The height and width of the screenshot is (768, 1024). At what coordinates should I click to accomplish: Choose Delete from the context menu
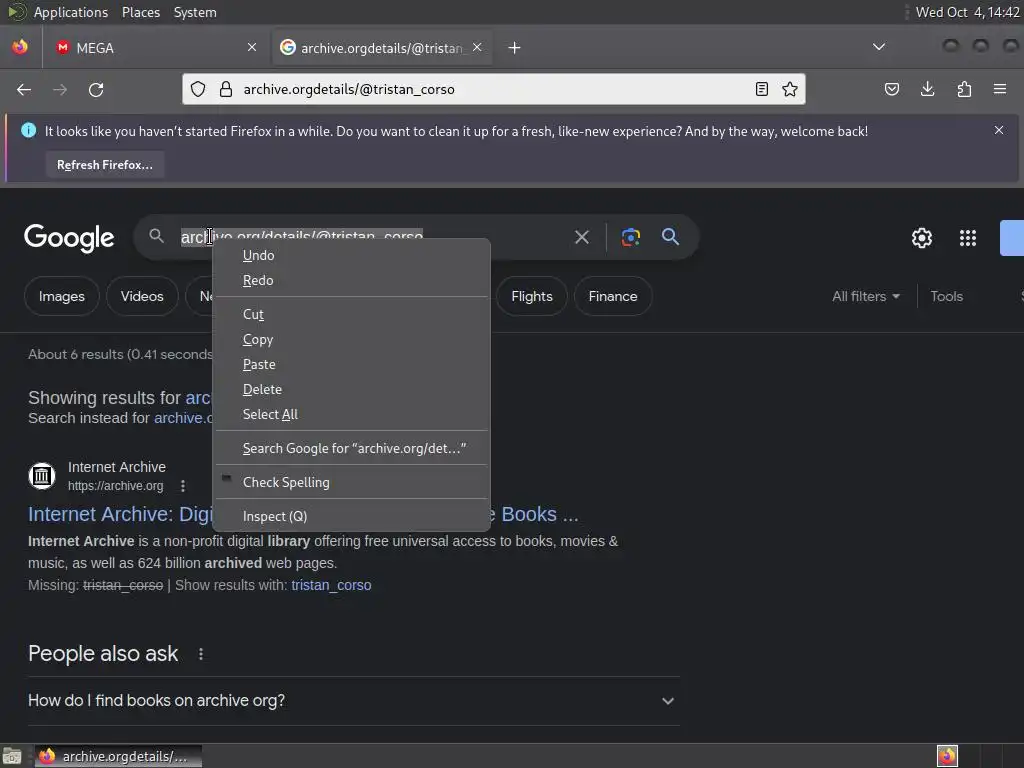(x=351, y=389)
